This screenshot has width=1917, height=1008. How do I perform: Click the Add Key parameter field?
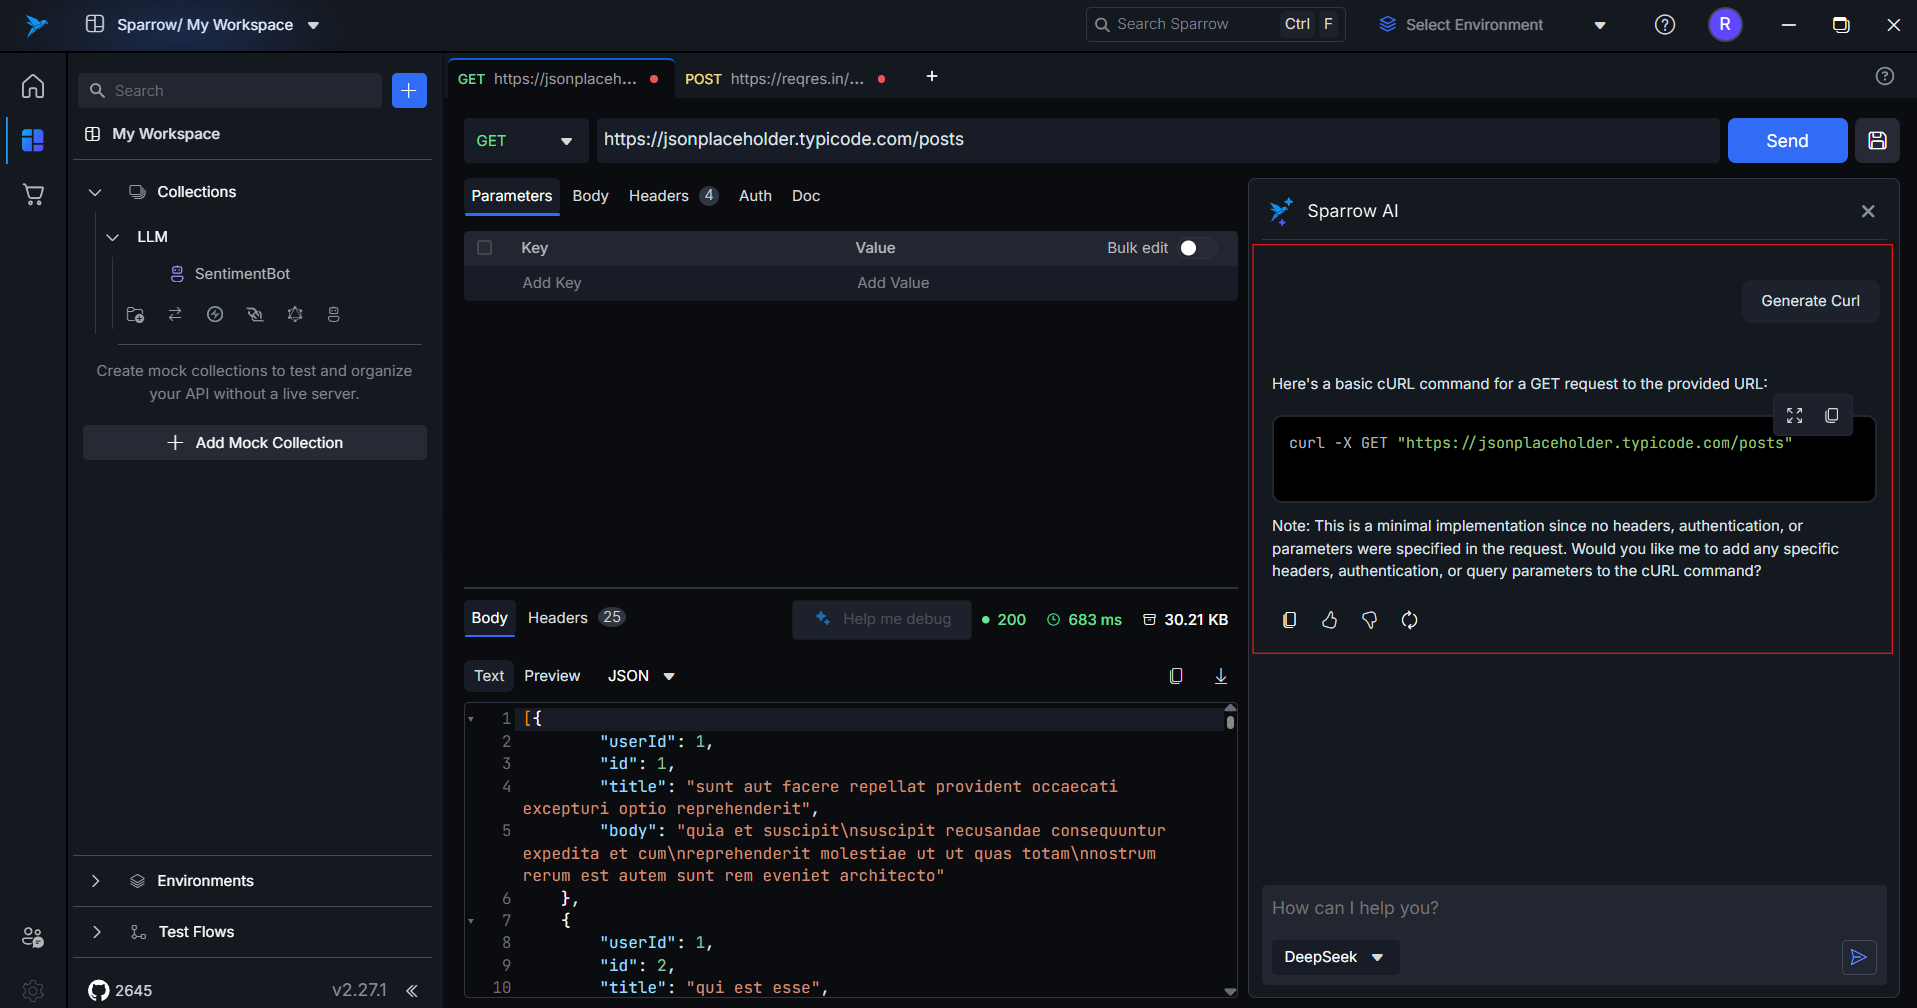point(681,283)
